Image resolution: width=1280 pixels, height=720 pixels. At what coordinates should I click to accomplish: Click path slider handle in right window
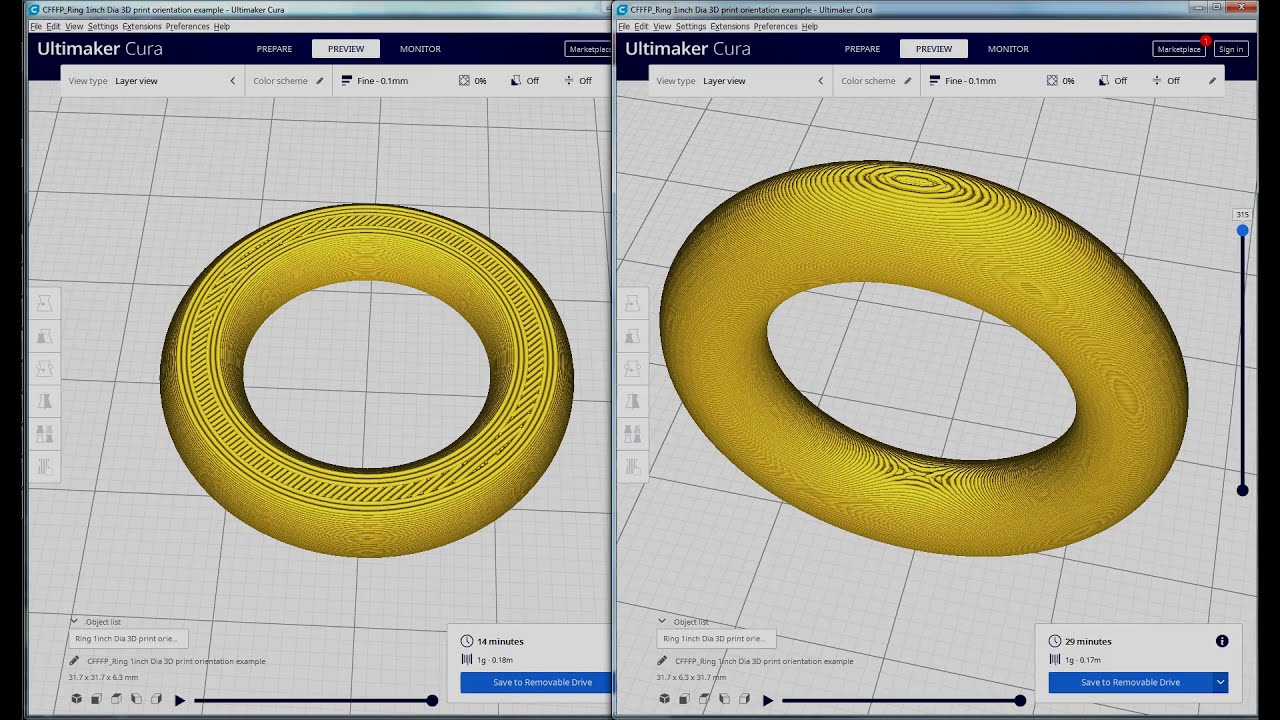[x=1020, y=701]
